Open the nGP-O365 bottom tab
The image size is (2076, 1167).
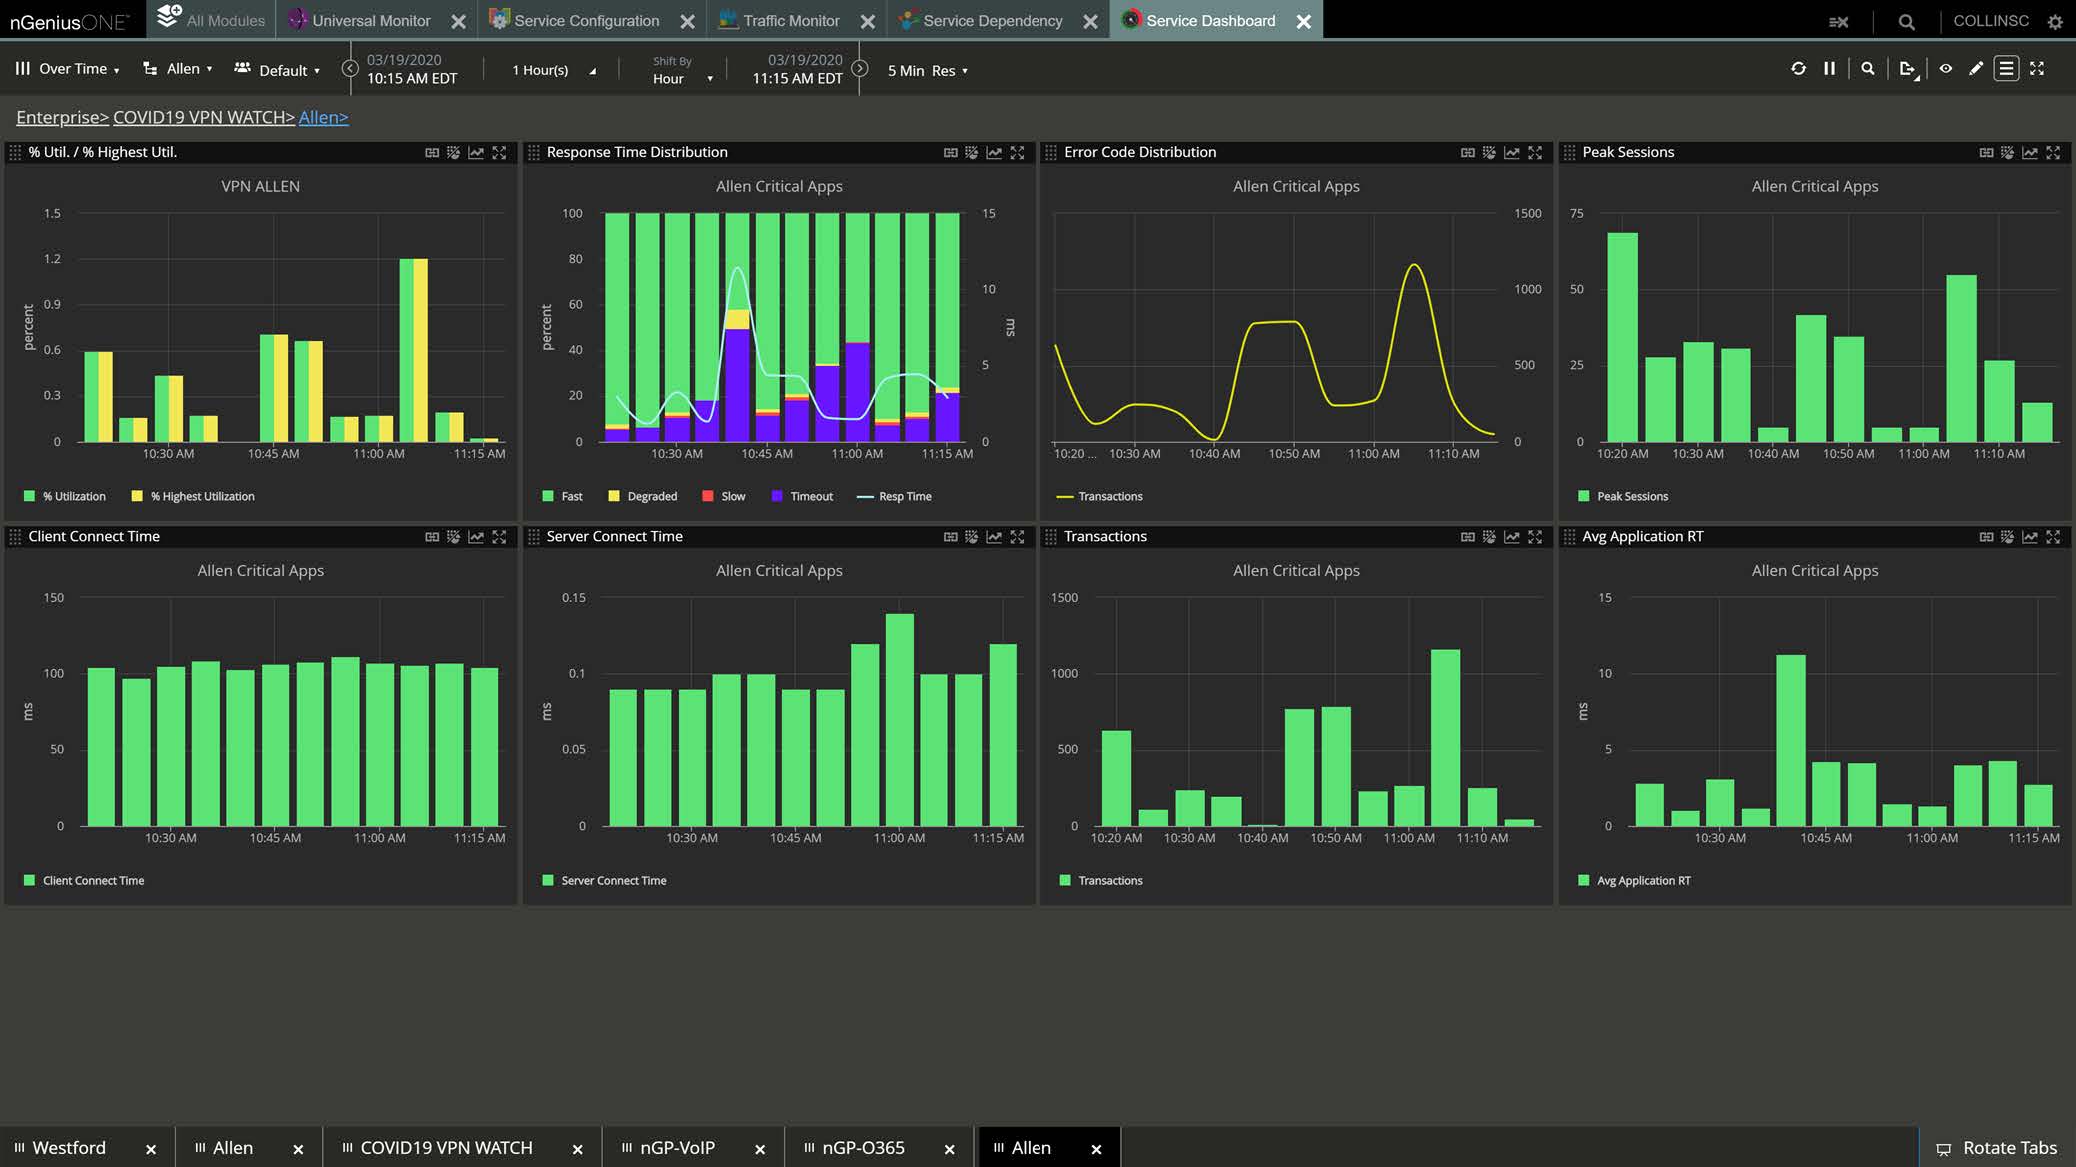(x=862, y=1148)
